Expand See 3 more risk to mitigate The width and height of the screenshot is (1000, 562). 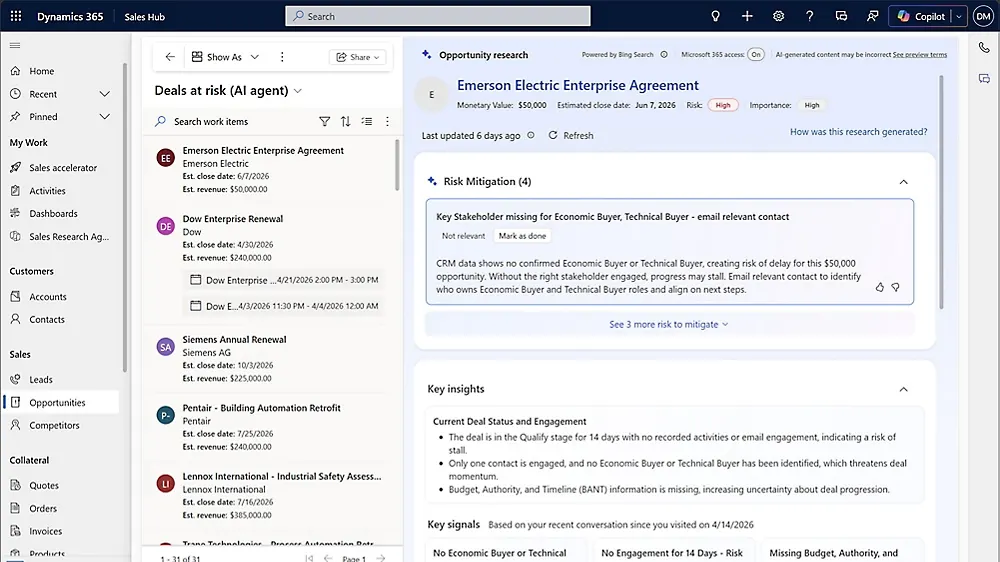click(668, 324)
